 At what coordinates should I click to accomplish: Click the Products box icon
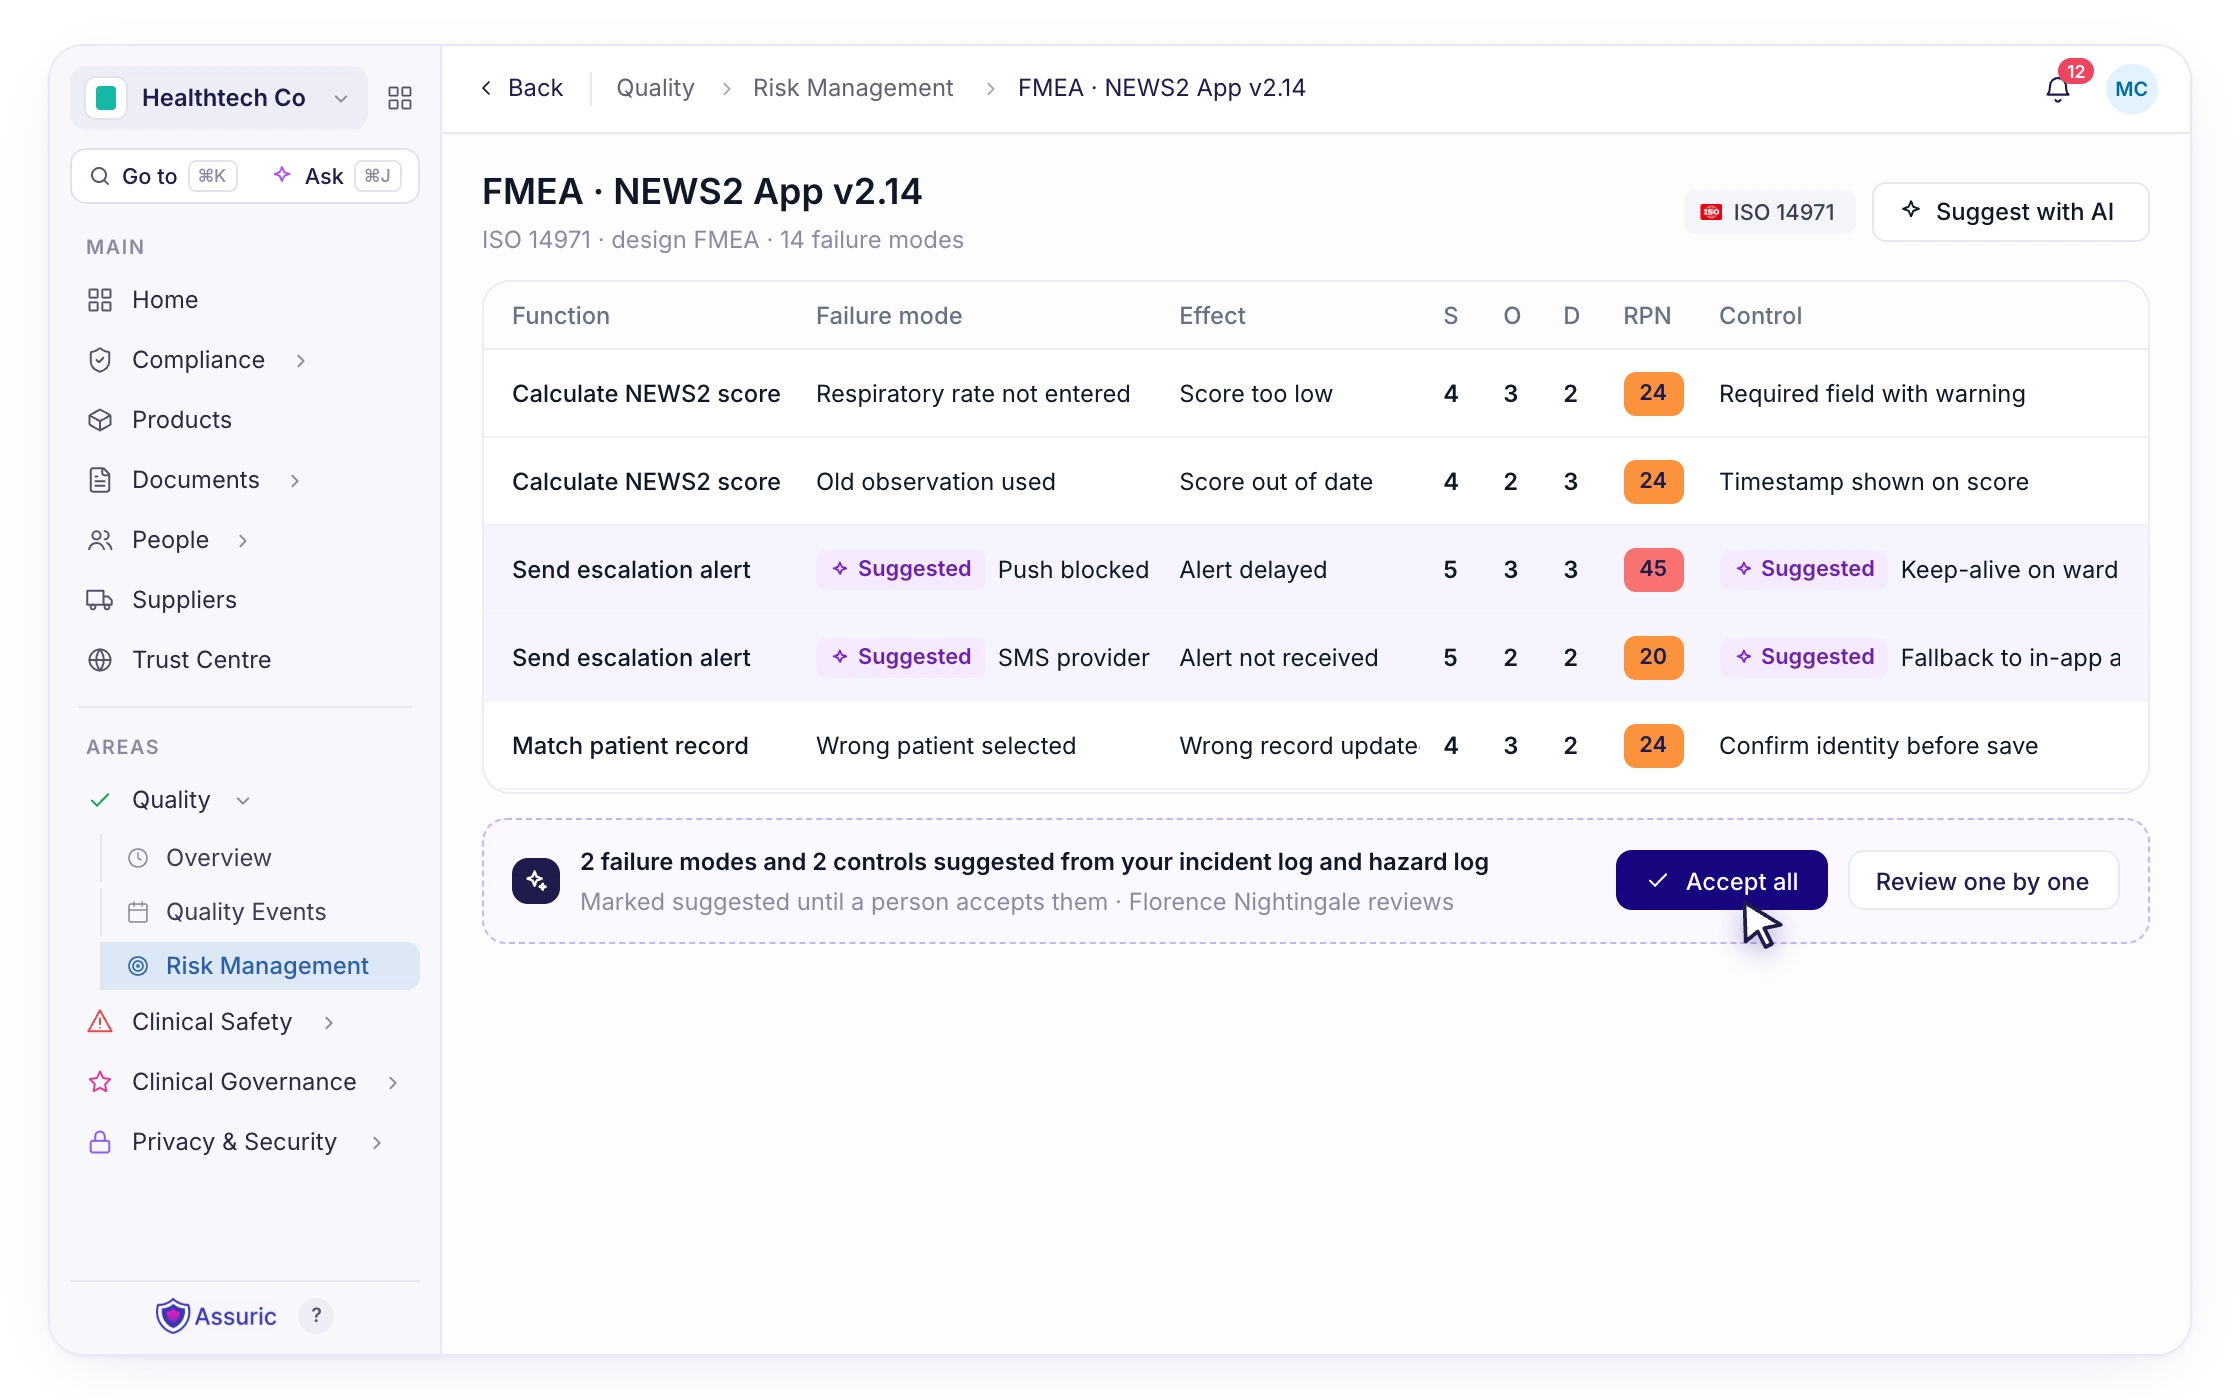pos(100,420)
